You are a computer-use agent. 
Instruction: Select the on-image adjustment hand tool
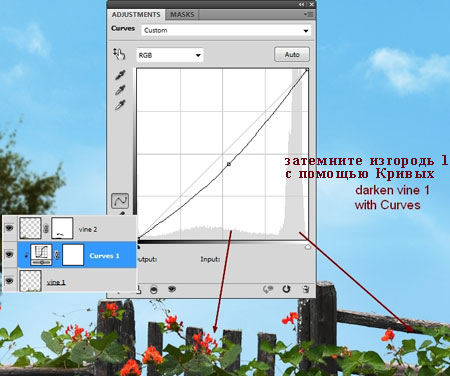pos(119,54)
